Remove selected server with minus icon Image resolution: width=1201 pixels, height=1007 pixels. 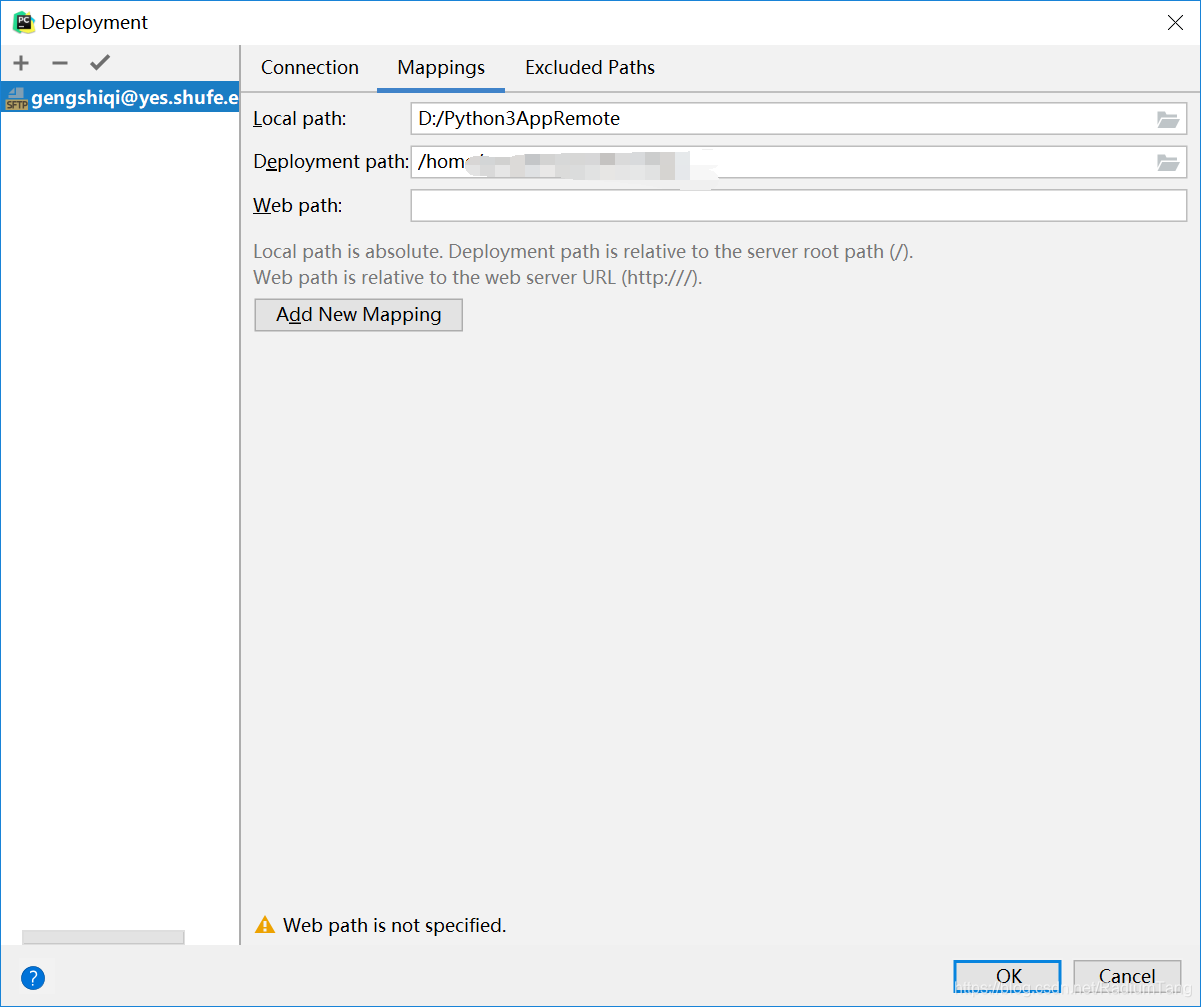(60, 63)
